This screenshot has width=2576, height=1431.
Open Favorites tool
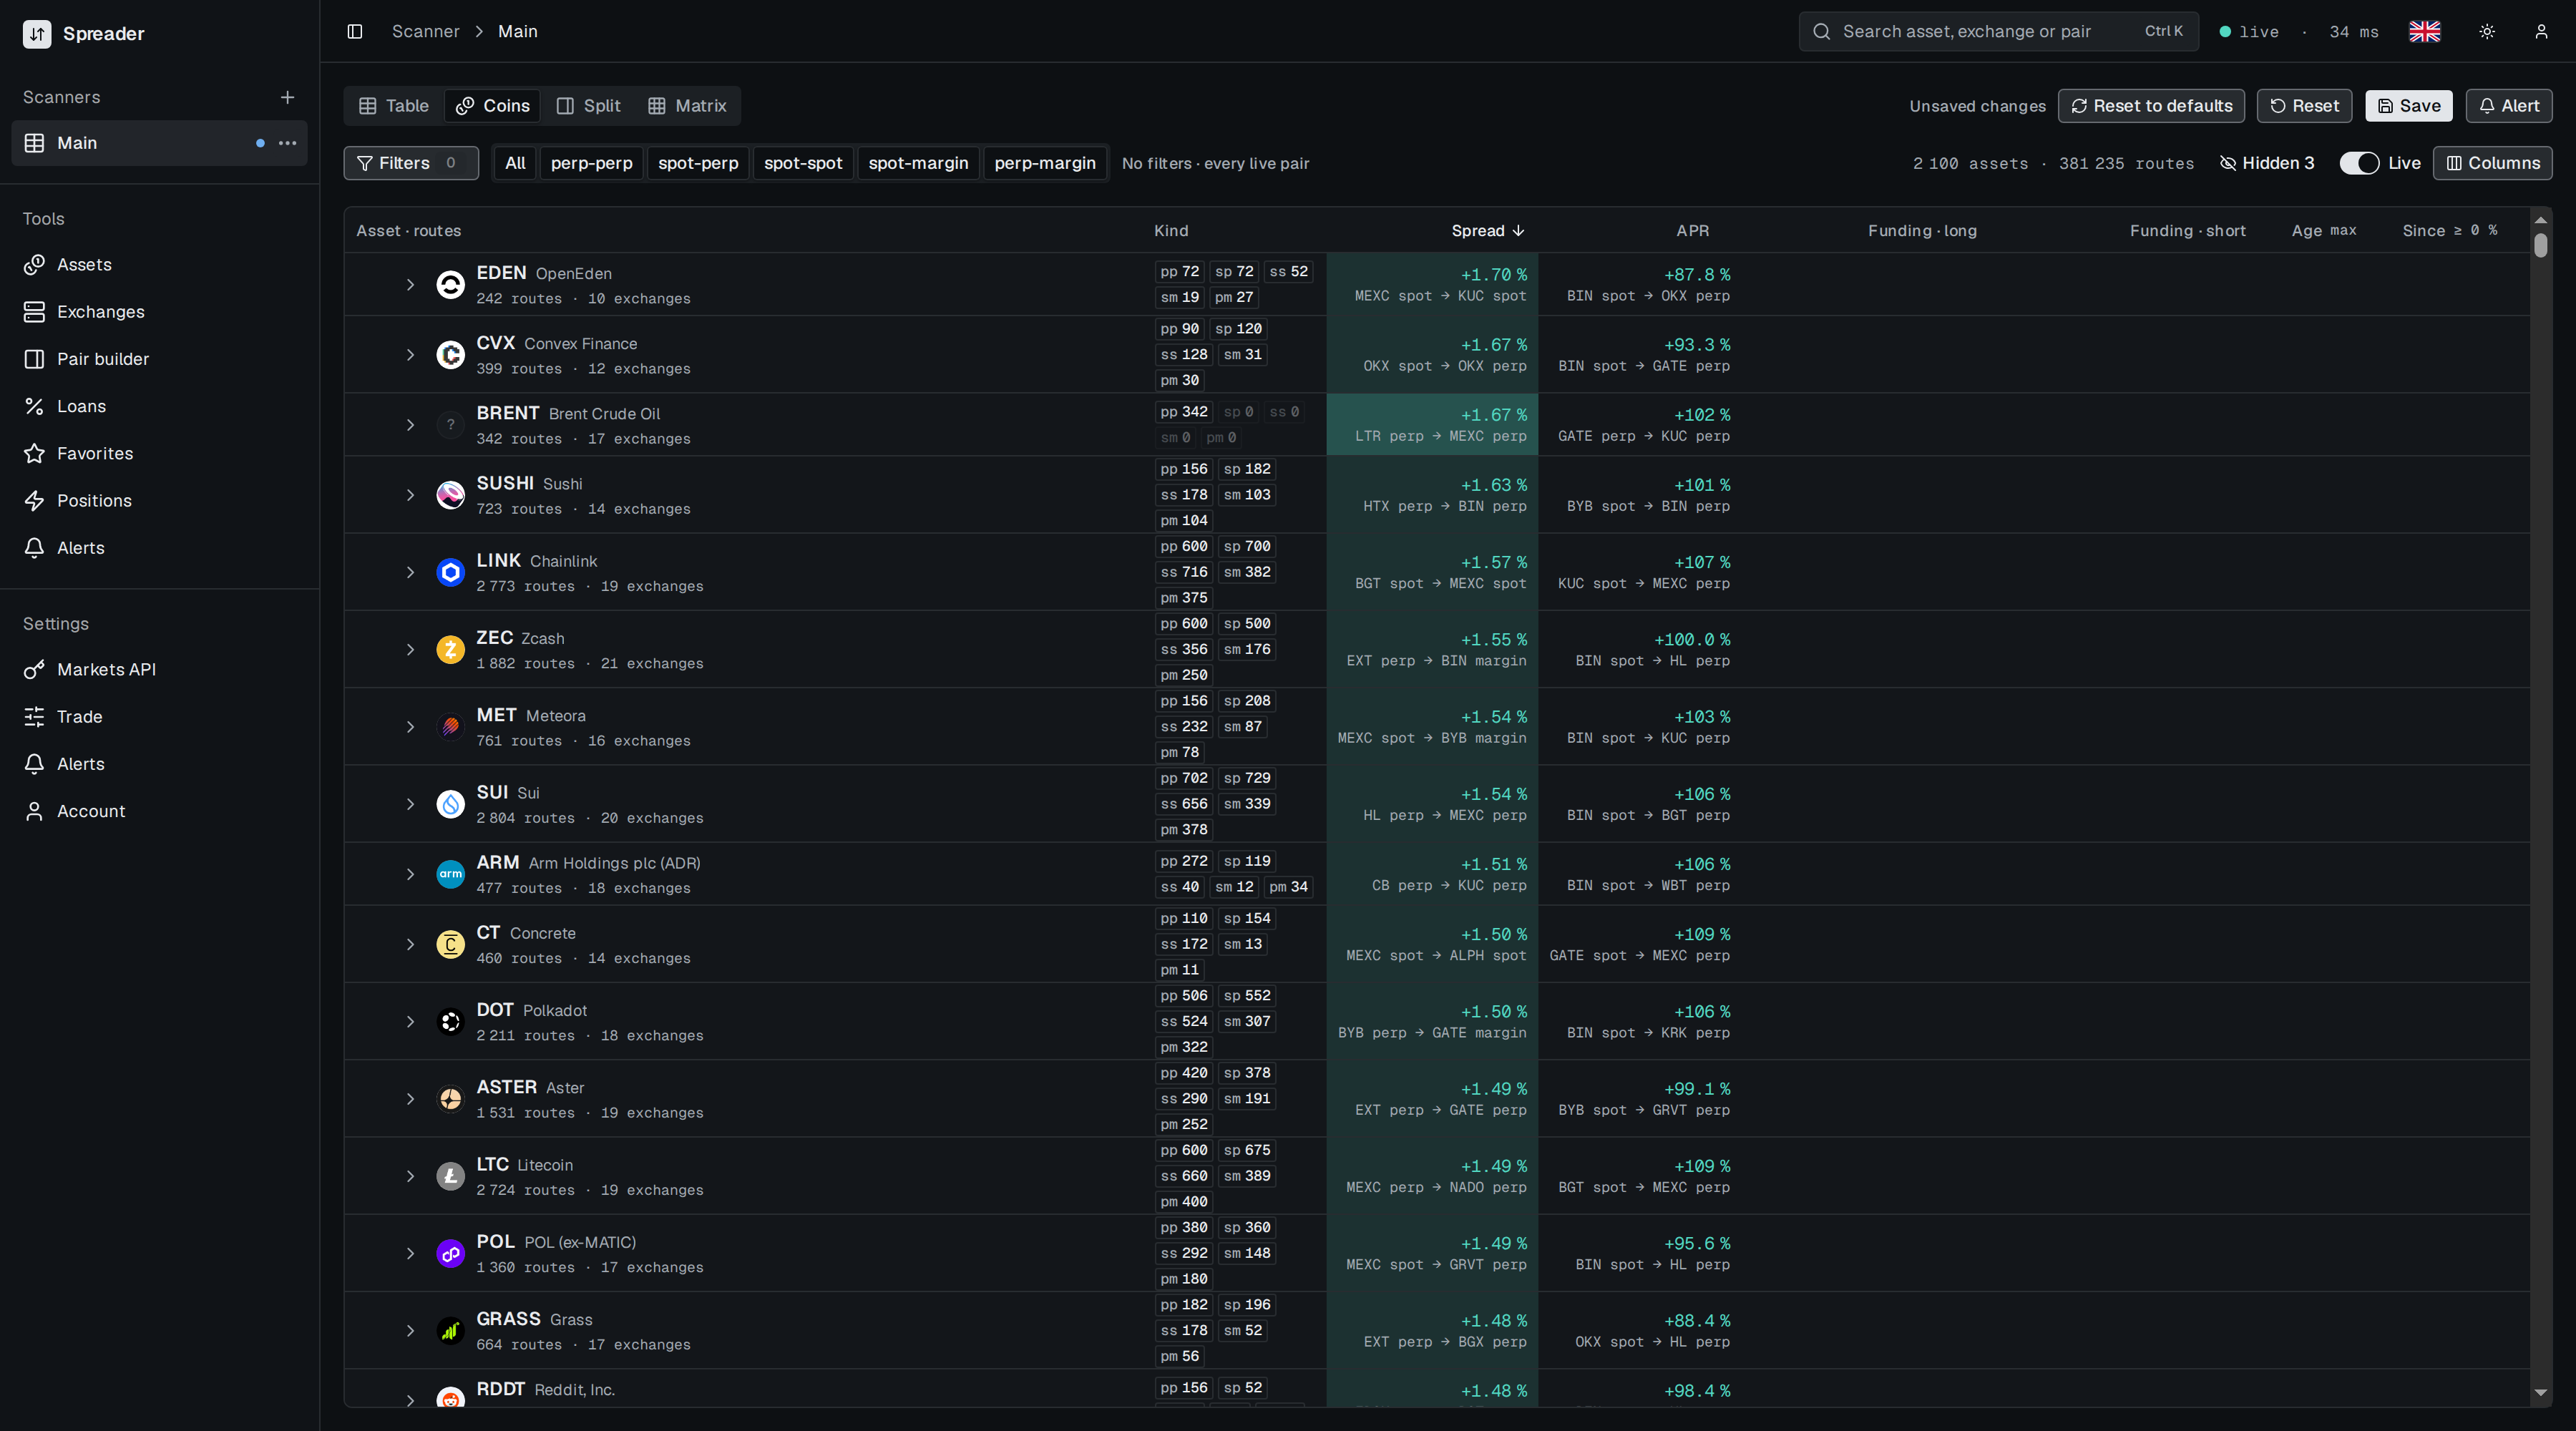click(x=160, y=453)
